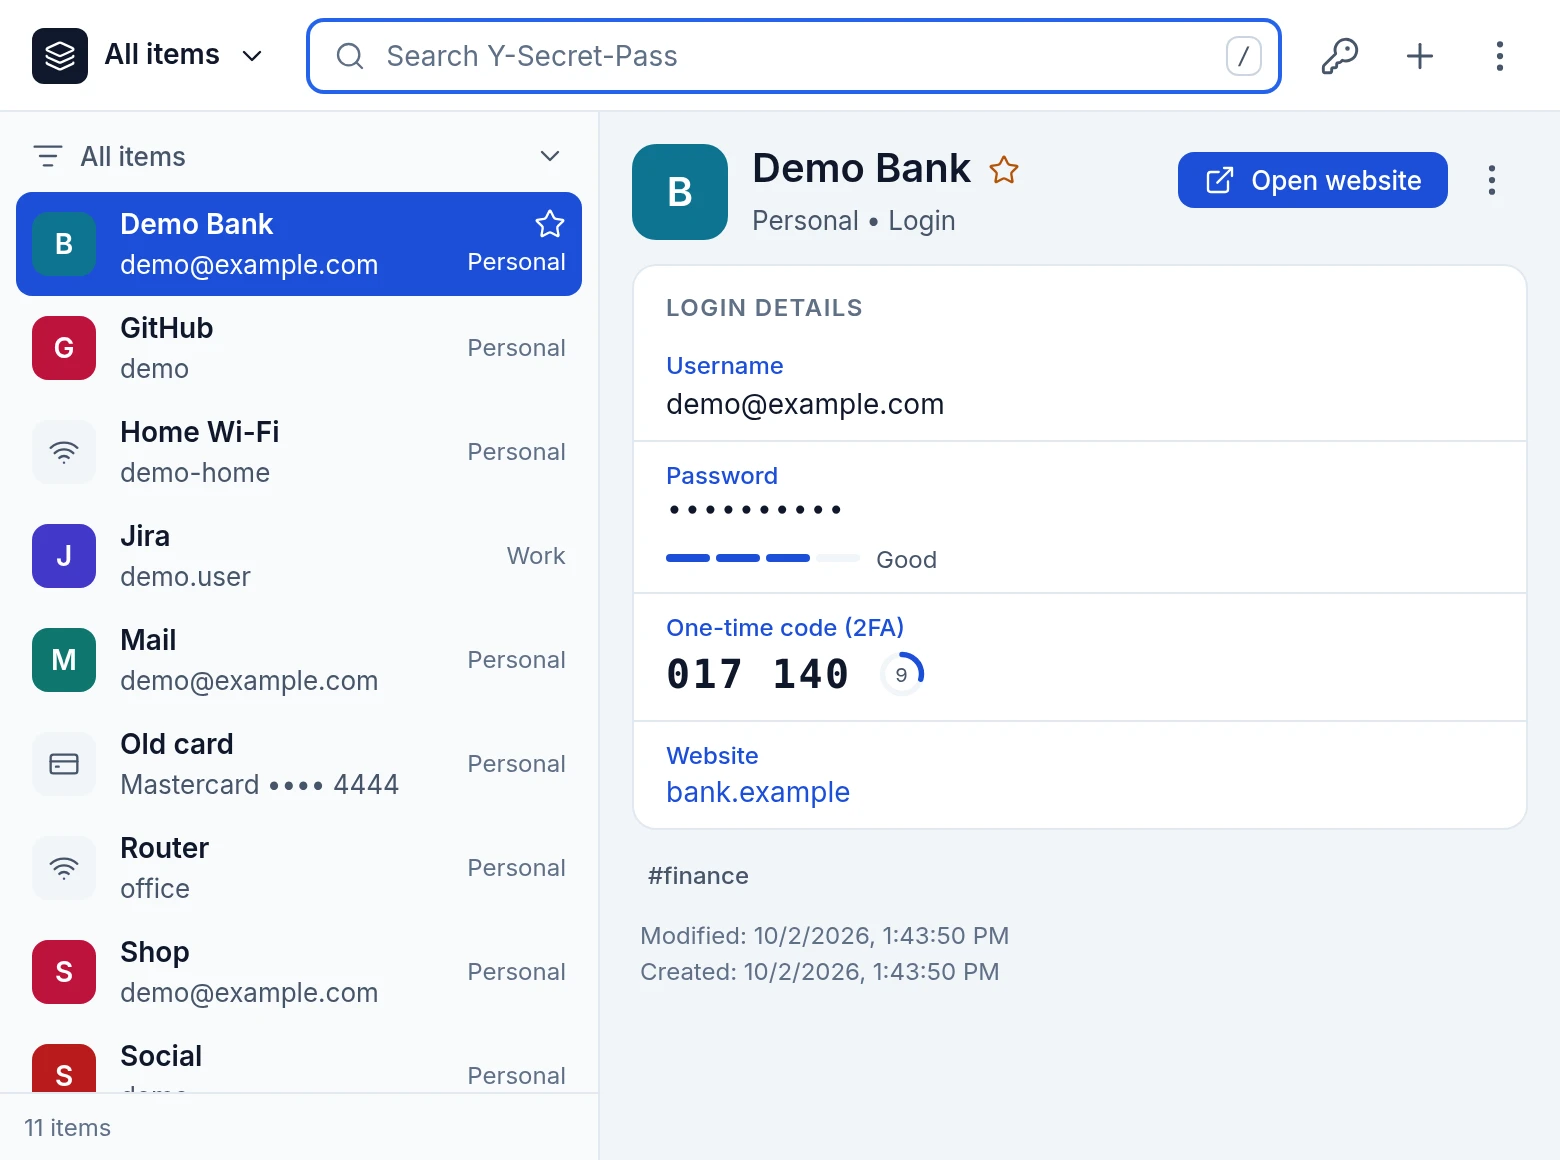
Task: Copy the one-time code 017 140
Action: (757, 674)
